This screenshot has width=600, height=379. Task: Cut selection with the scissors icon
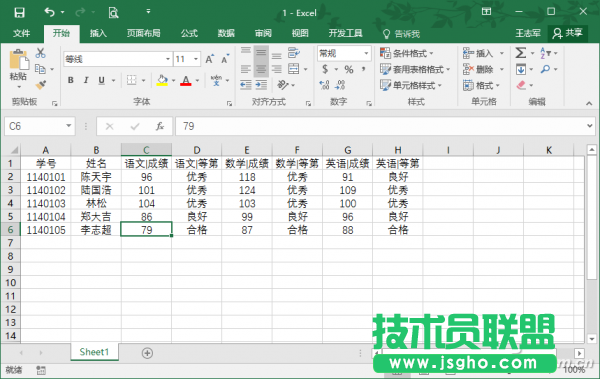pos(40,53)
